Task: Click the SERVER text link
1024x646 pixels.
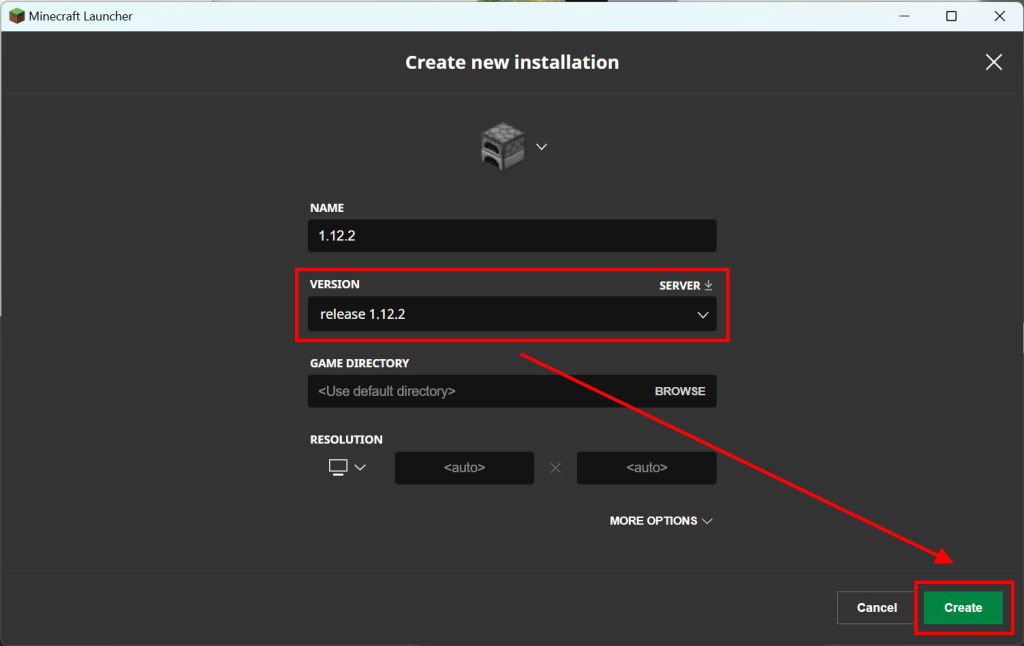Action: [679, 285]
